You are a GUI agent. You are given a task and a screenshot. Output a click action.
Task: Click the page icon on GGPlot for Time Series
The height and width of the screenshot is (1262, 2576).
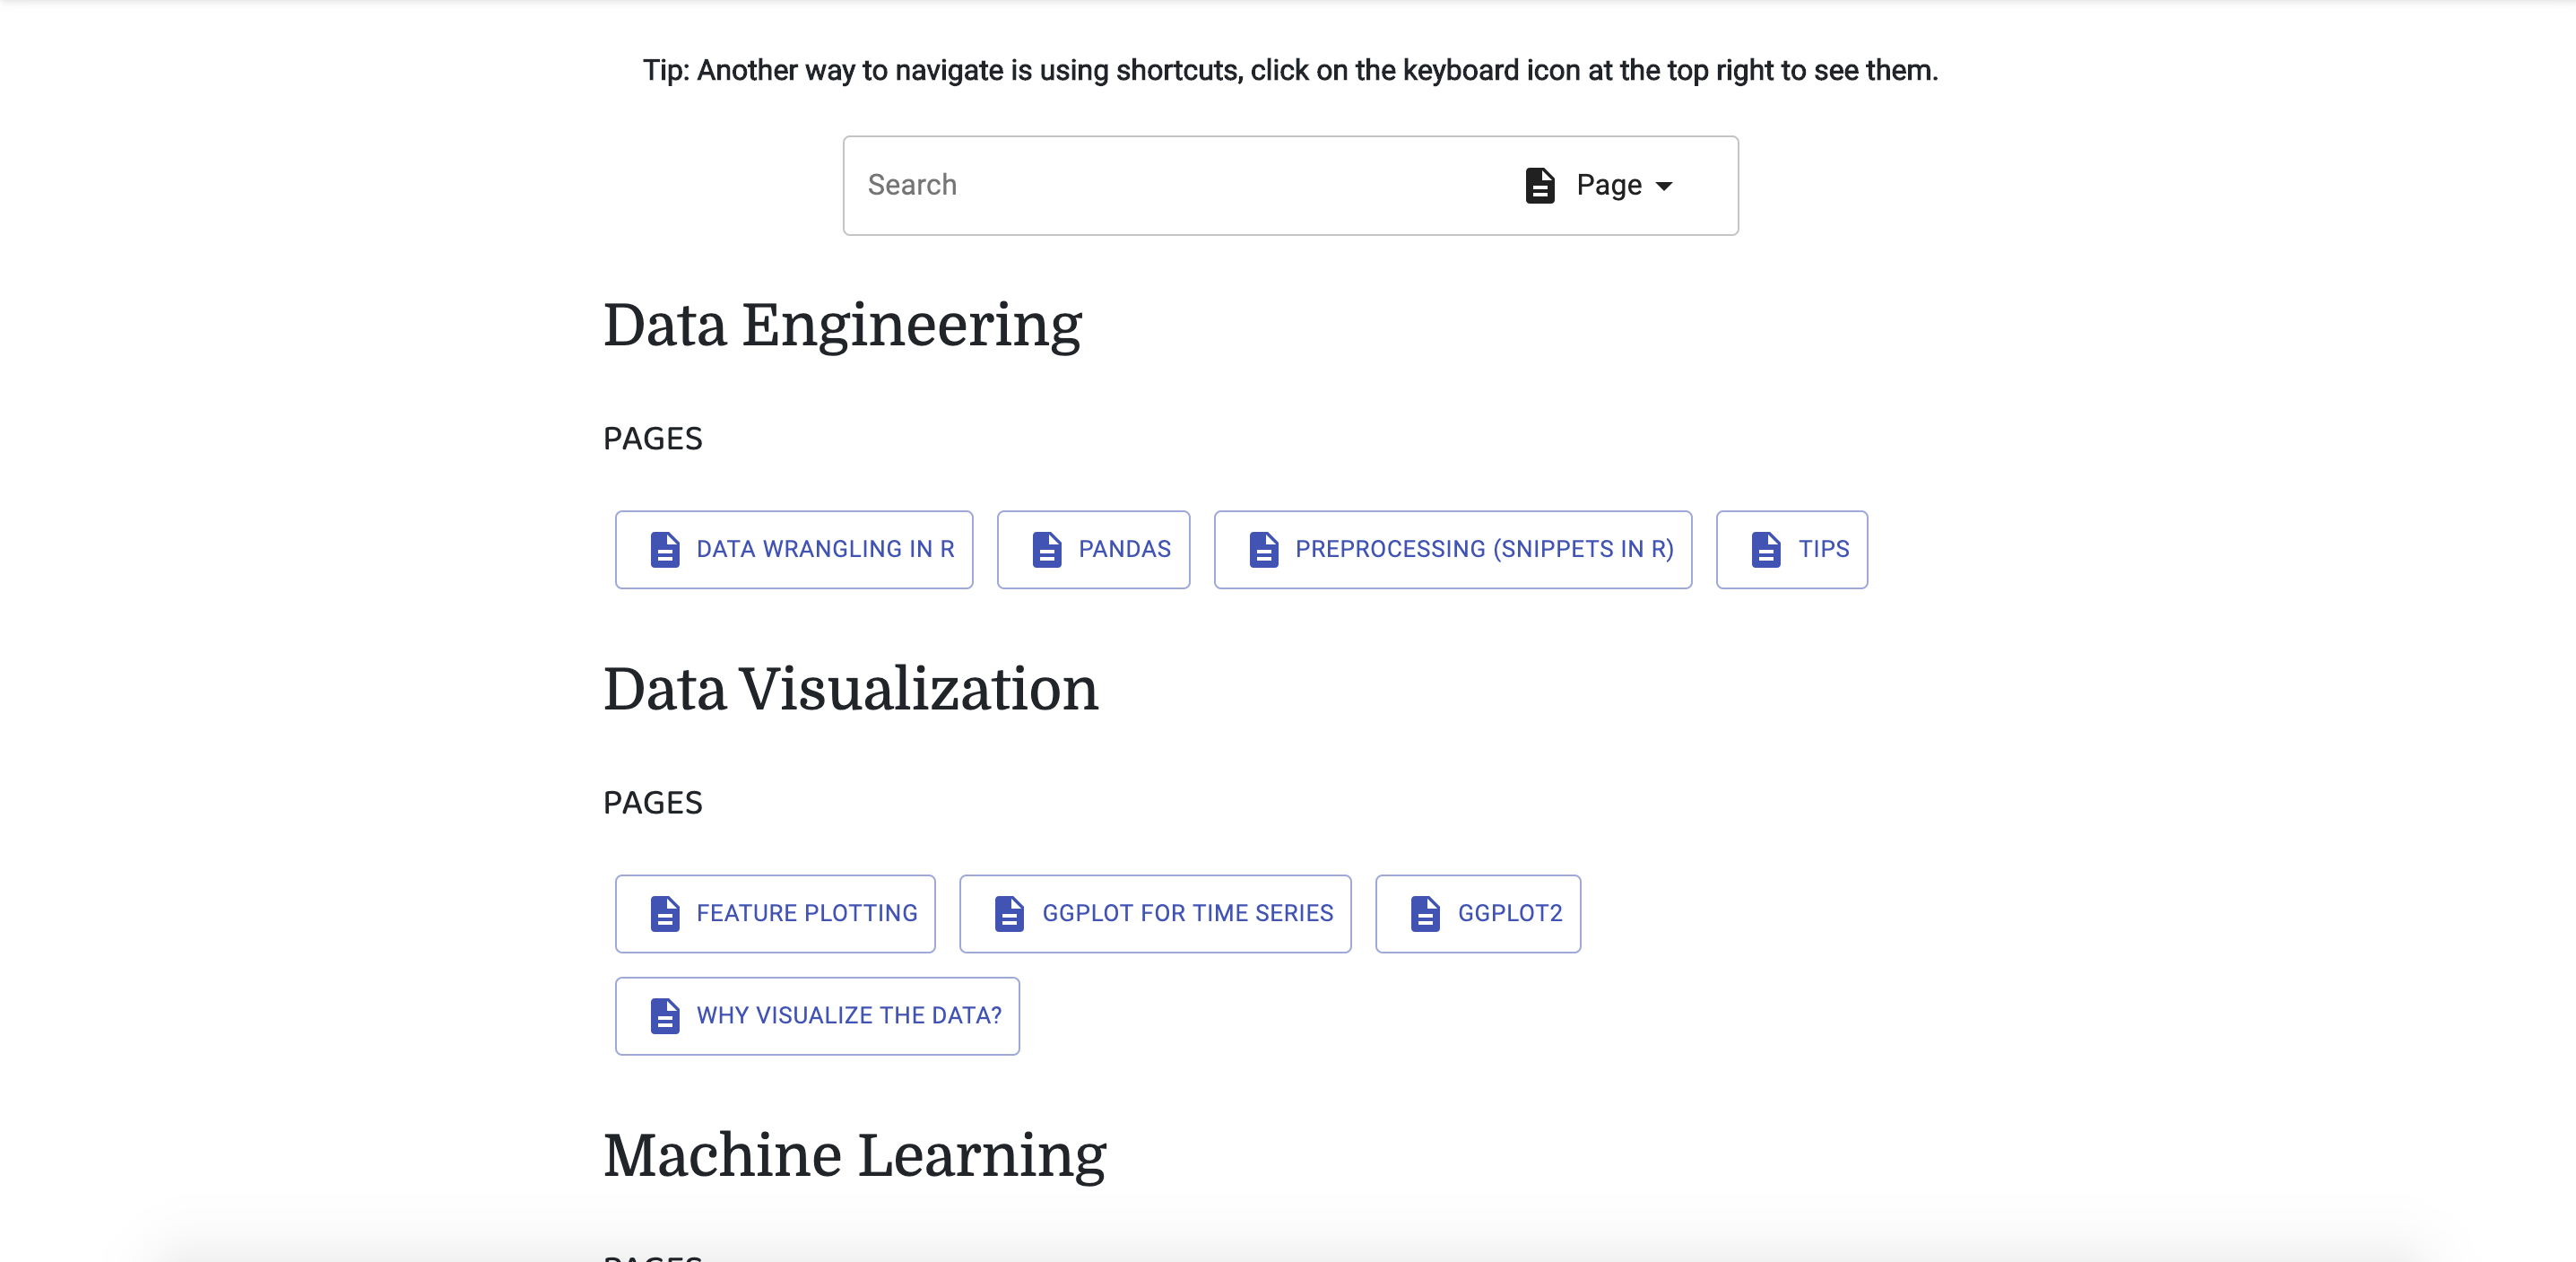pyautogui.click(x=1010, y=914)
